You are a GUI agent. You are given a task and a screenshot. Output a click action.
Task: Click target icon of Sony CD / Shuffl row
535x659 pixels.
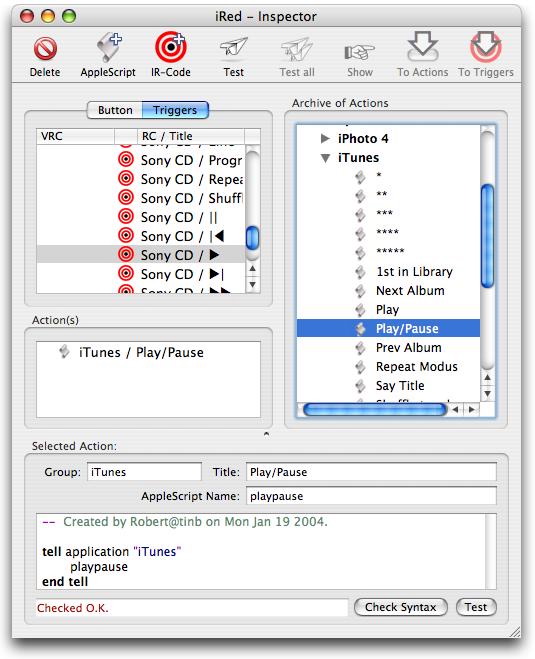pos(126,197)
